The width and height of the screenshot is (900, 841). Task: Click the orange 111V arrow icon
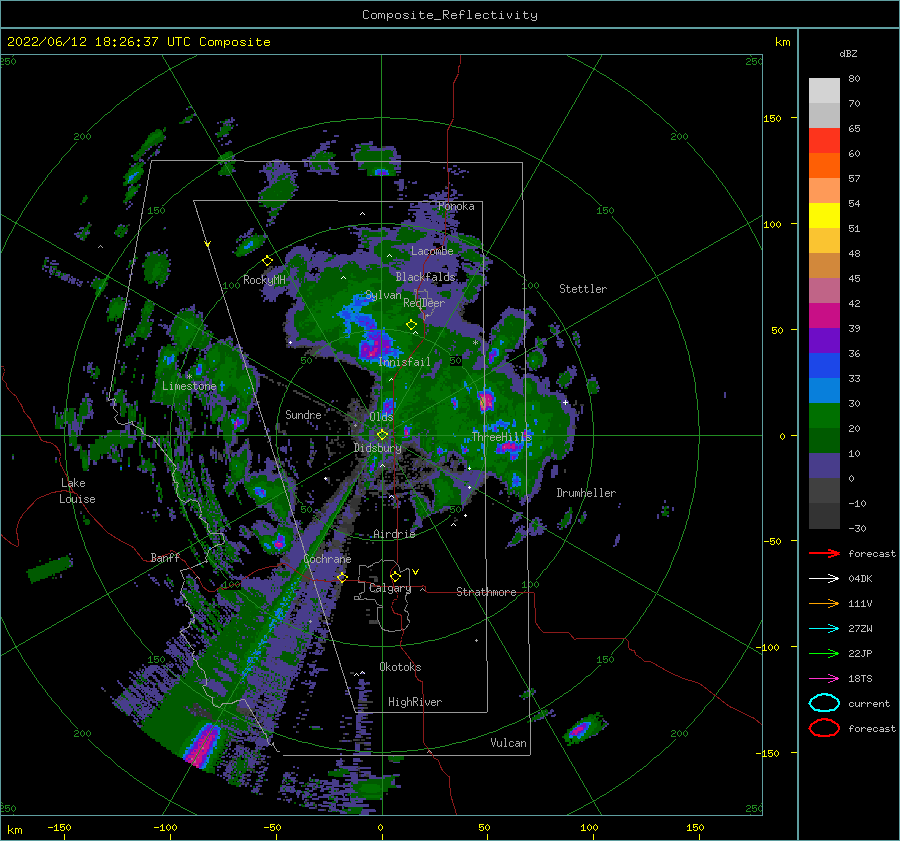pos(824,603)
